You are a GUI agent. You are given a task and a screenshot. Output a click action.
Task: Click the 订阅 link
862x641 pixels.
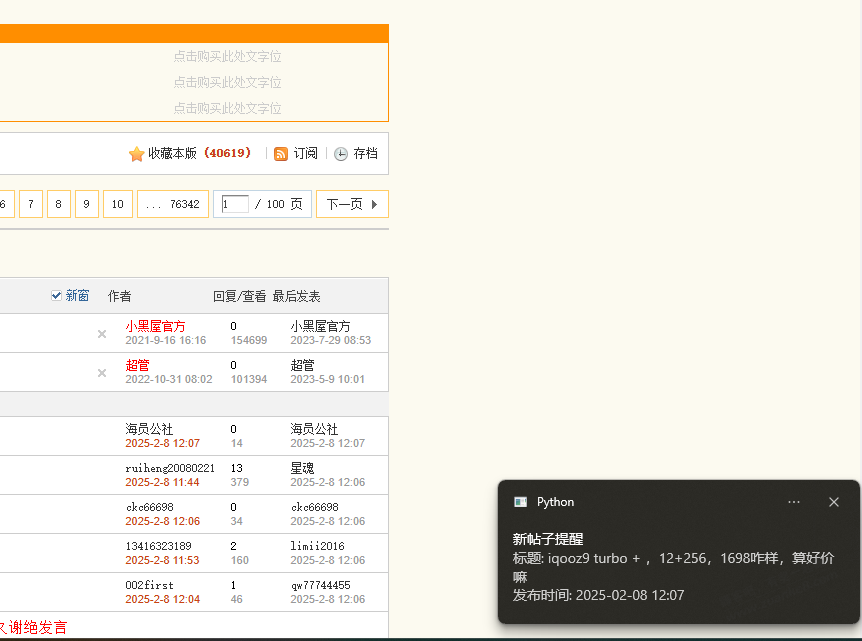306,153
